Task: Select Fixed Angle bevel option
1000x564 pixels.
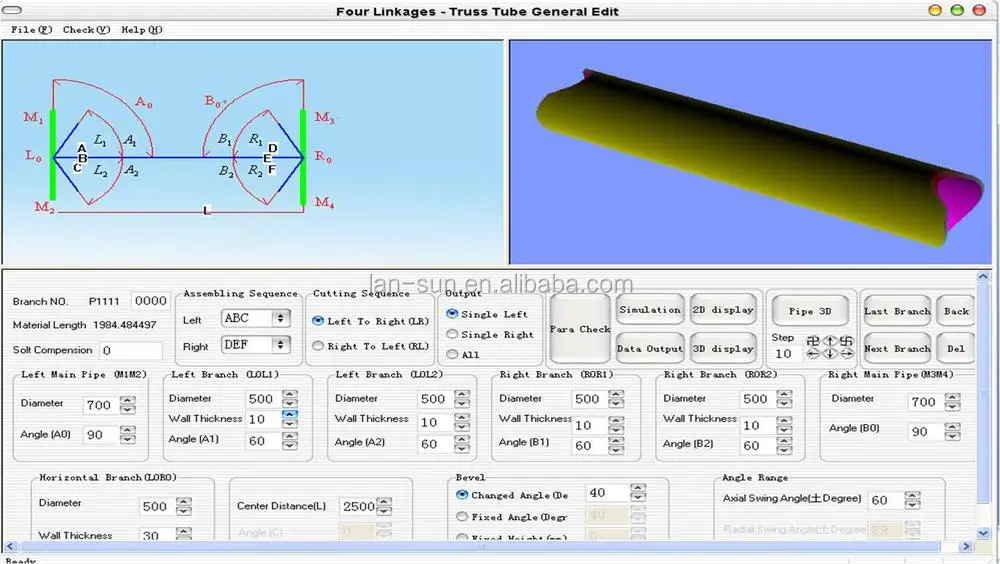Action: (x=462, y=517)
